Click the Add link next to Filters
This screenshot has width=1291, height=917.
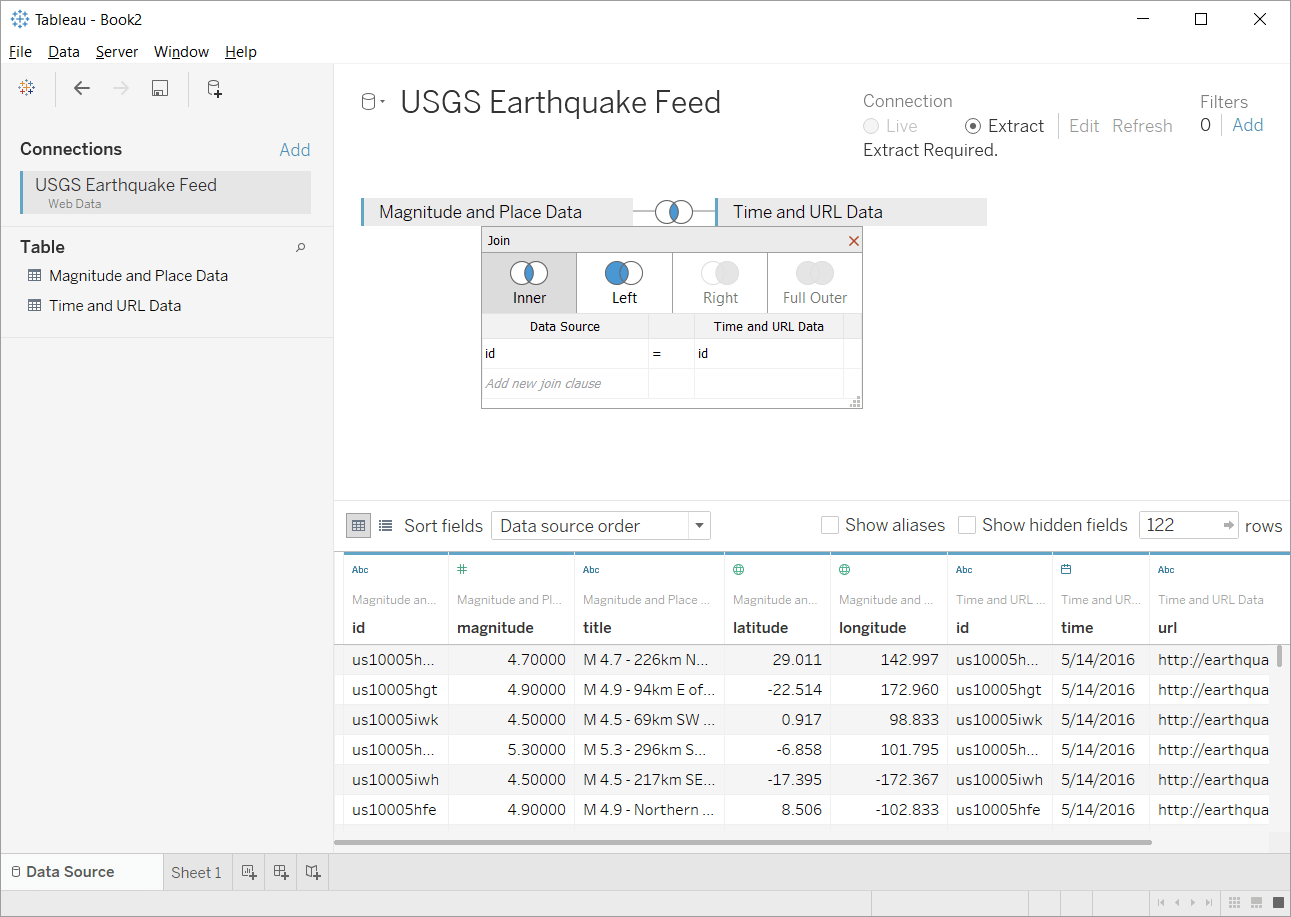(x=1247, y=125)
